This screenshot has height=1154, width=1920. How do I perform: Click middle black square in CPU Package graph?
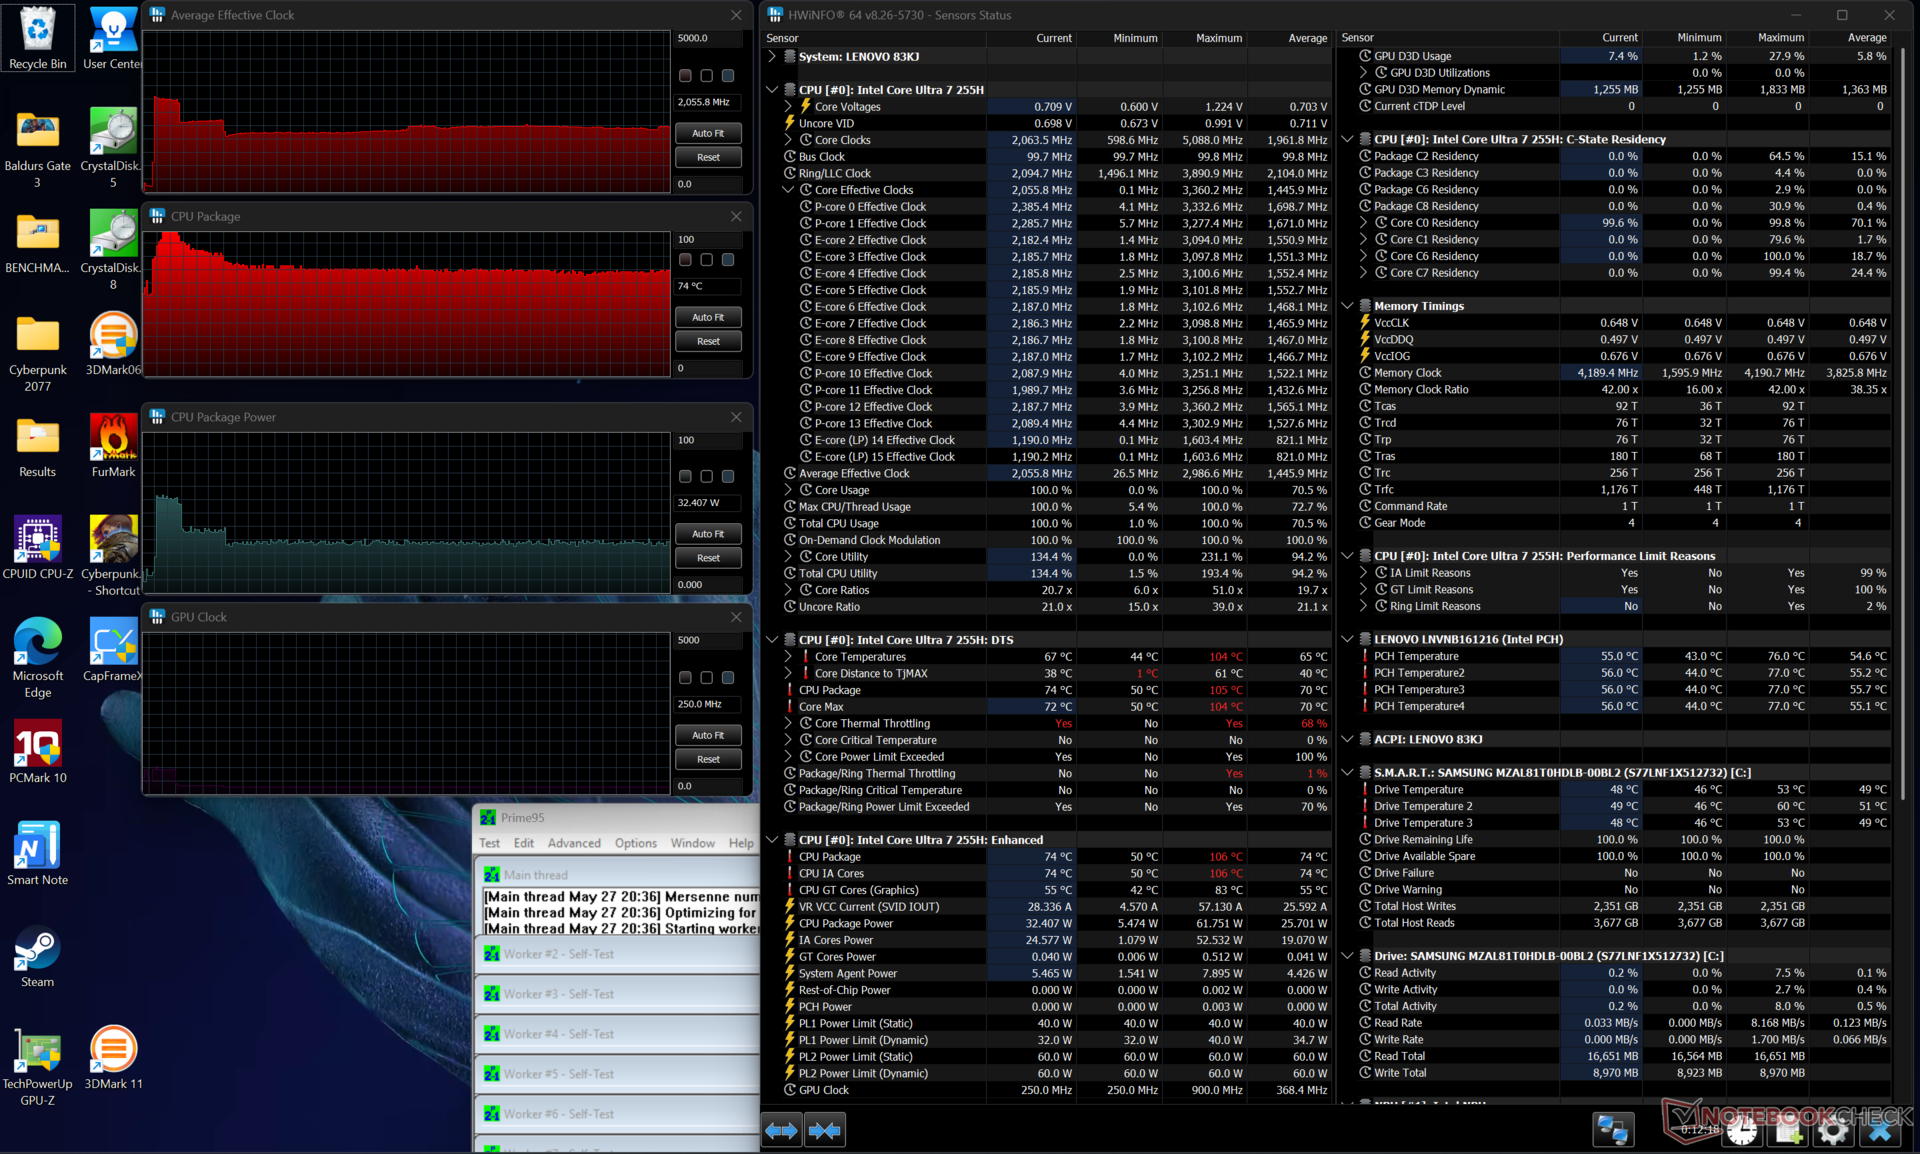coord(707,260)
